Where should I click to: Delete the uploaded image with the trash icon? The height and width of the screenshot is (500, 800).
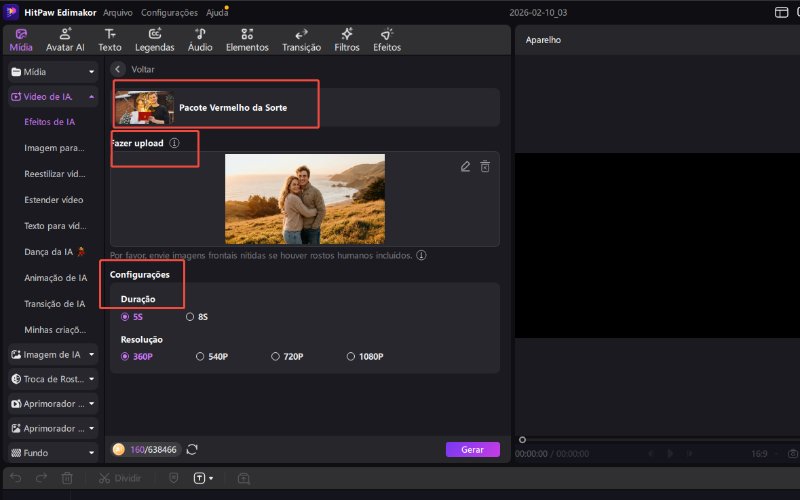(485, 166)
